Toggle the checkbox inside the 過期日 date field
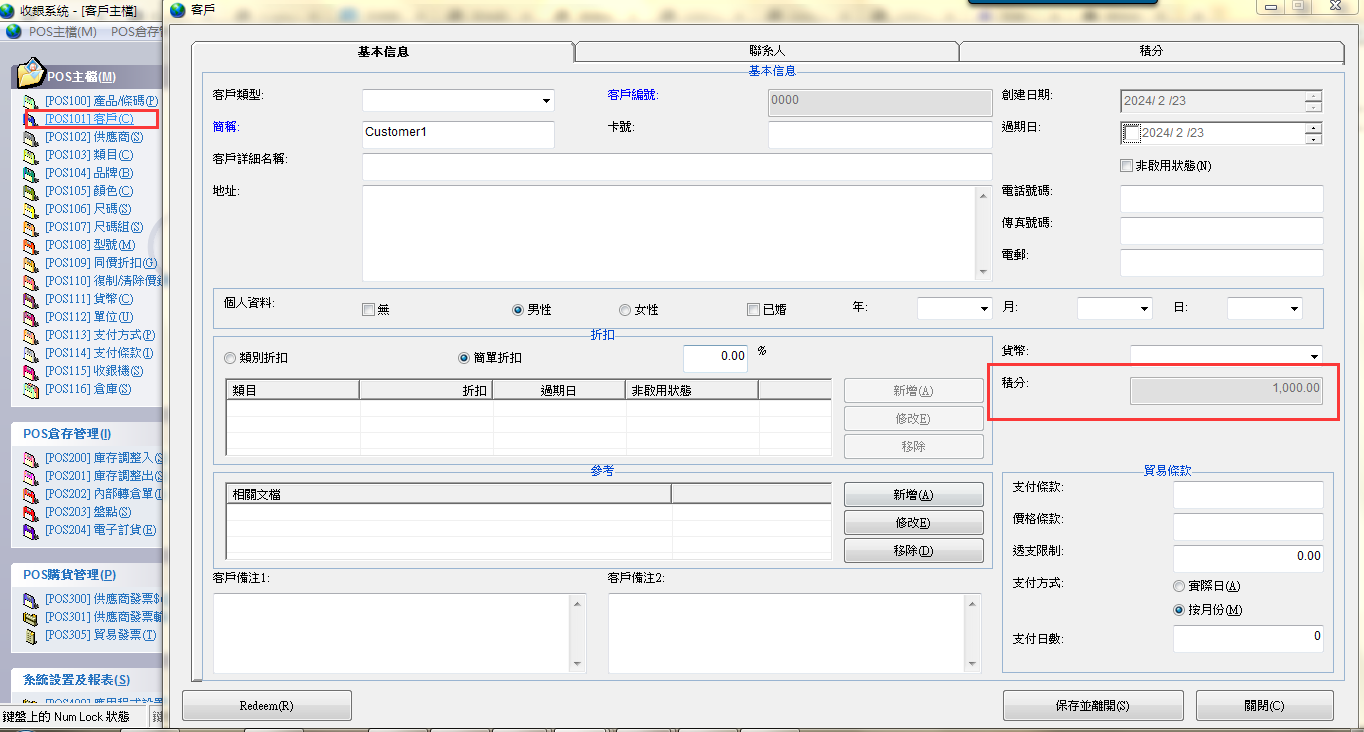This screenshot has height=732, width=1364. (x=1132, y=133)
